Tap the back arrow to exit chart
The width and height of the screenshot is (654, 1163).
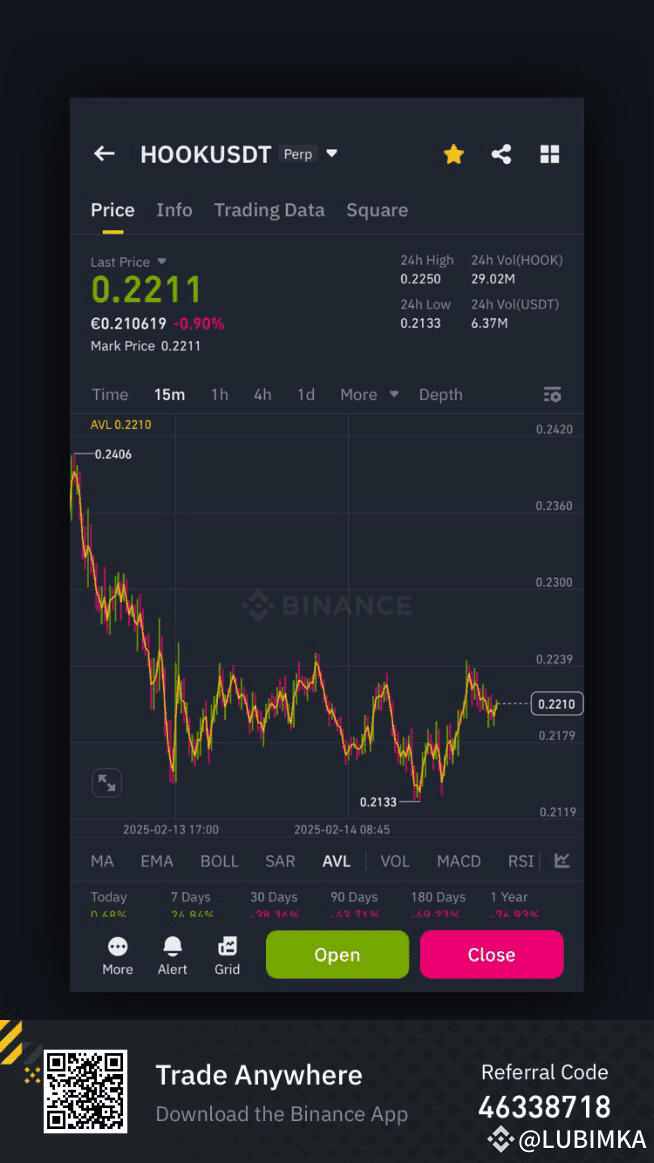pos(104,153)
